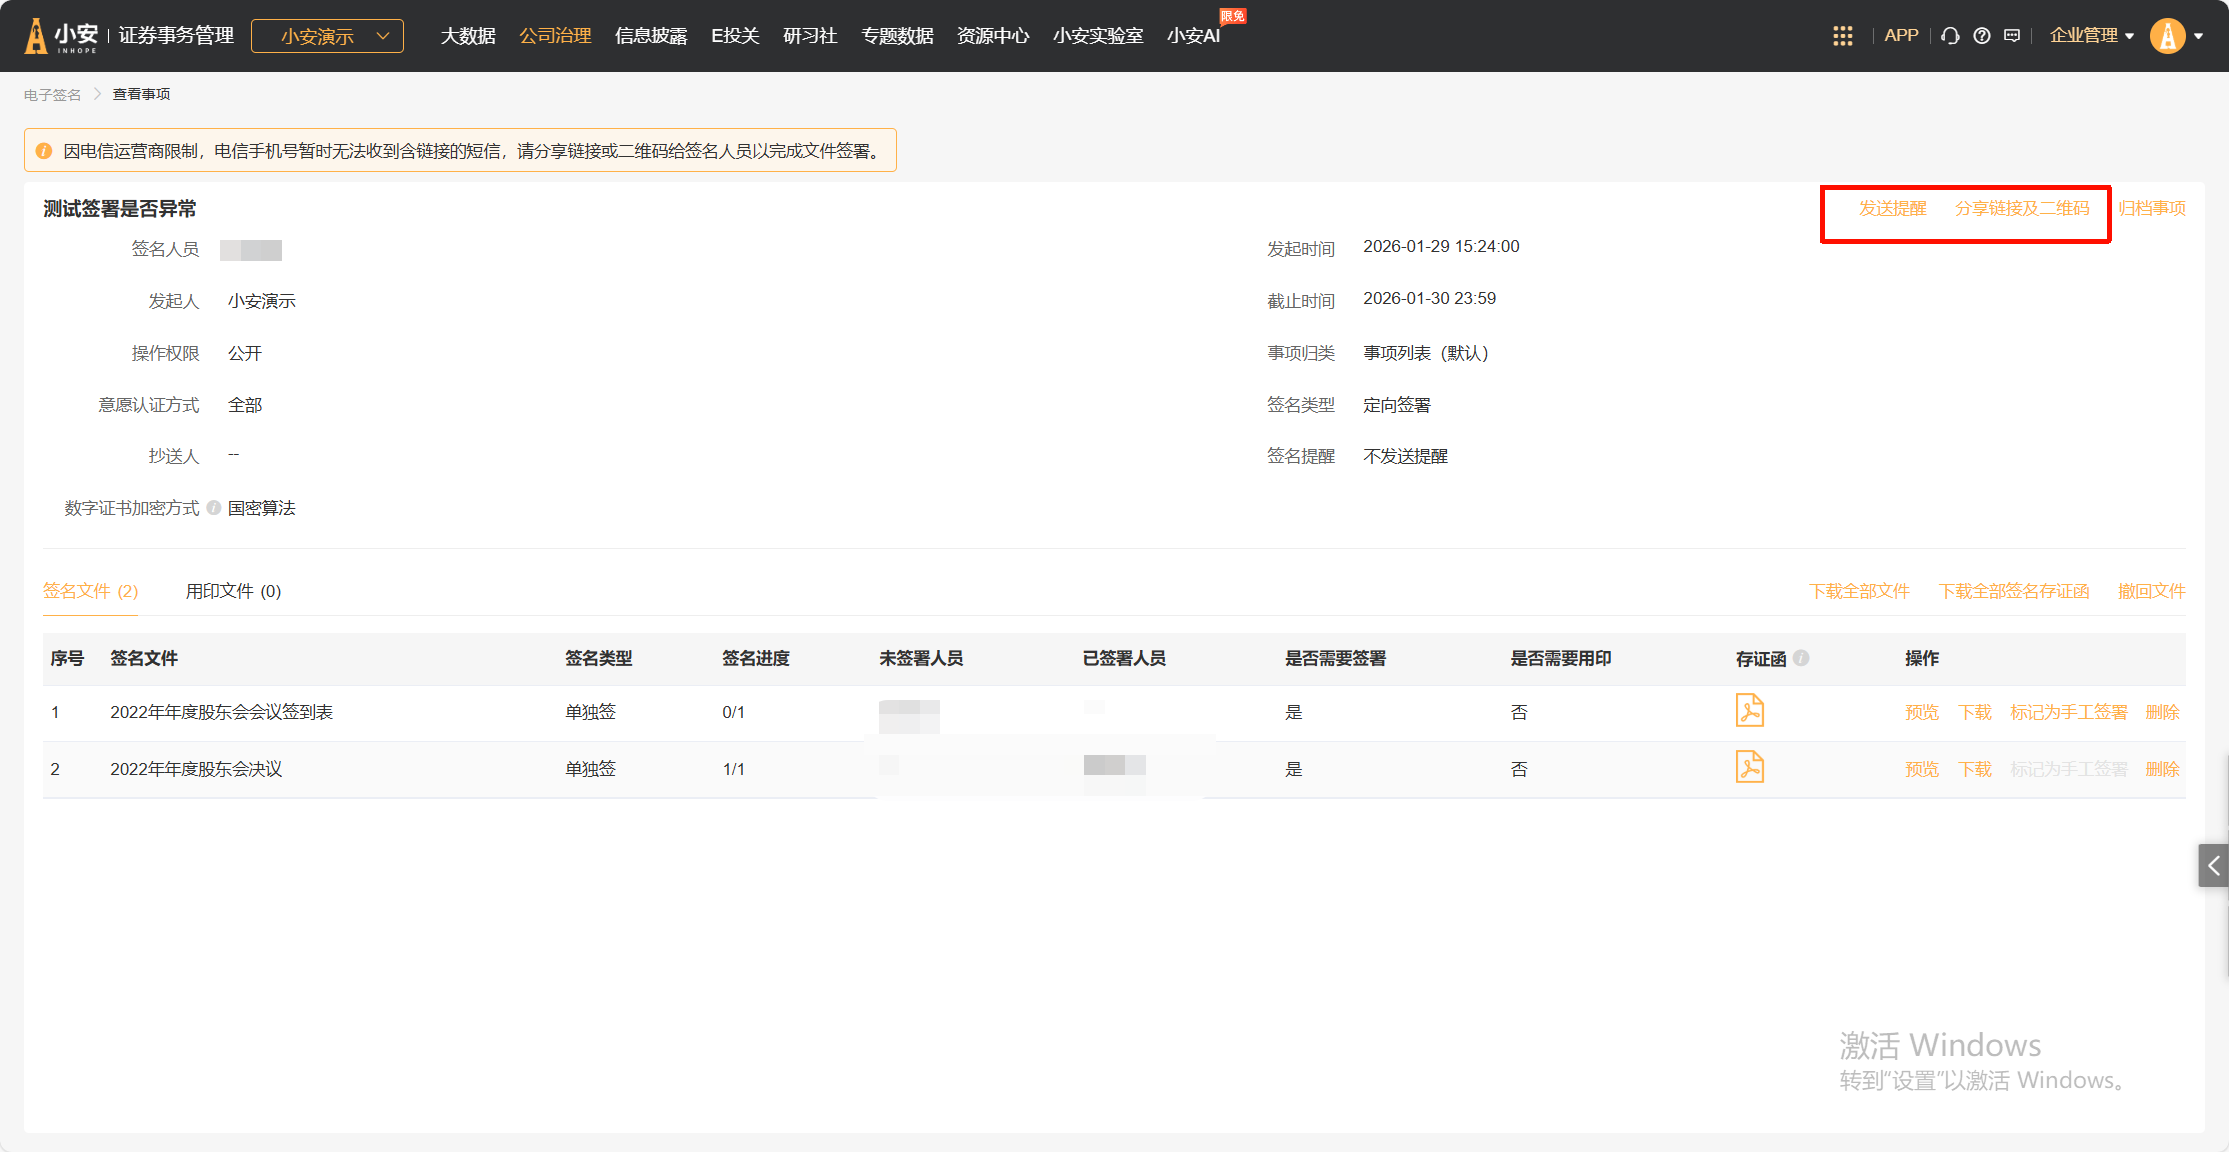This screenshot has height=1152, width=2229.
Task: Click the user avatar in top bar
Action: tap(2167, 36)
